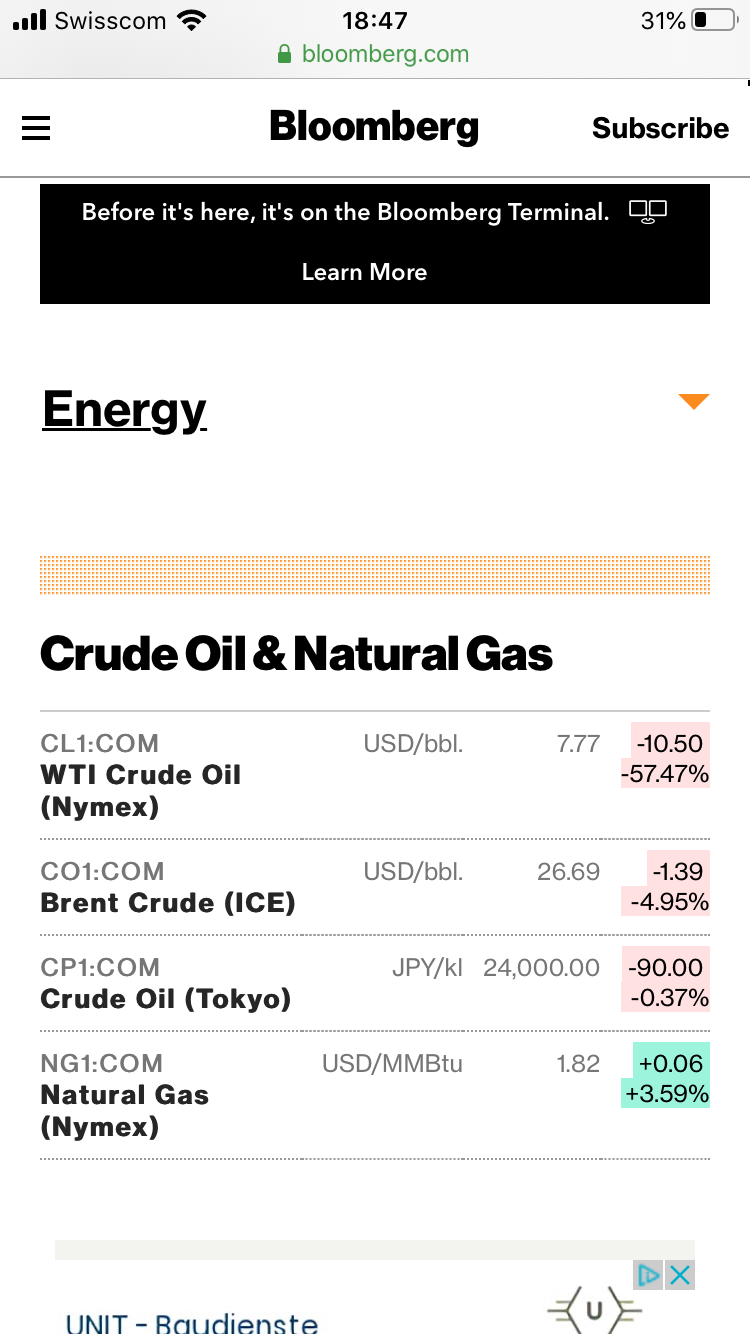This screenshot has height=1334, width=750.
Task: Tap the battery indicator in status bar
Action: [713, 20]
